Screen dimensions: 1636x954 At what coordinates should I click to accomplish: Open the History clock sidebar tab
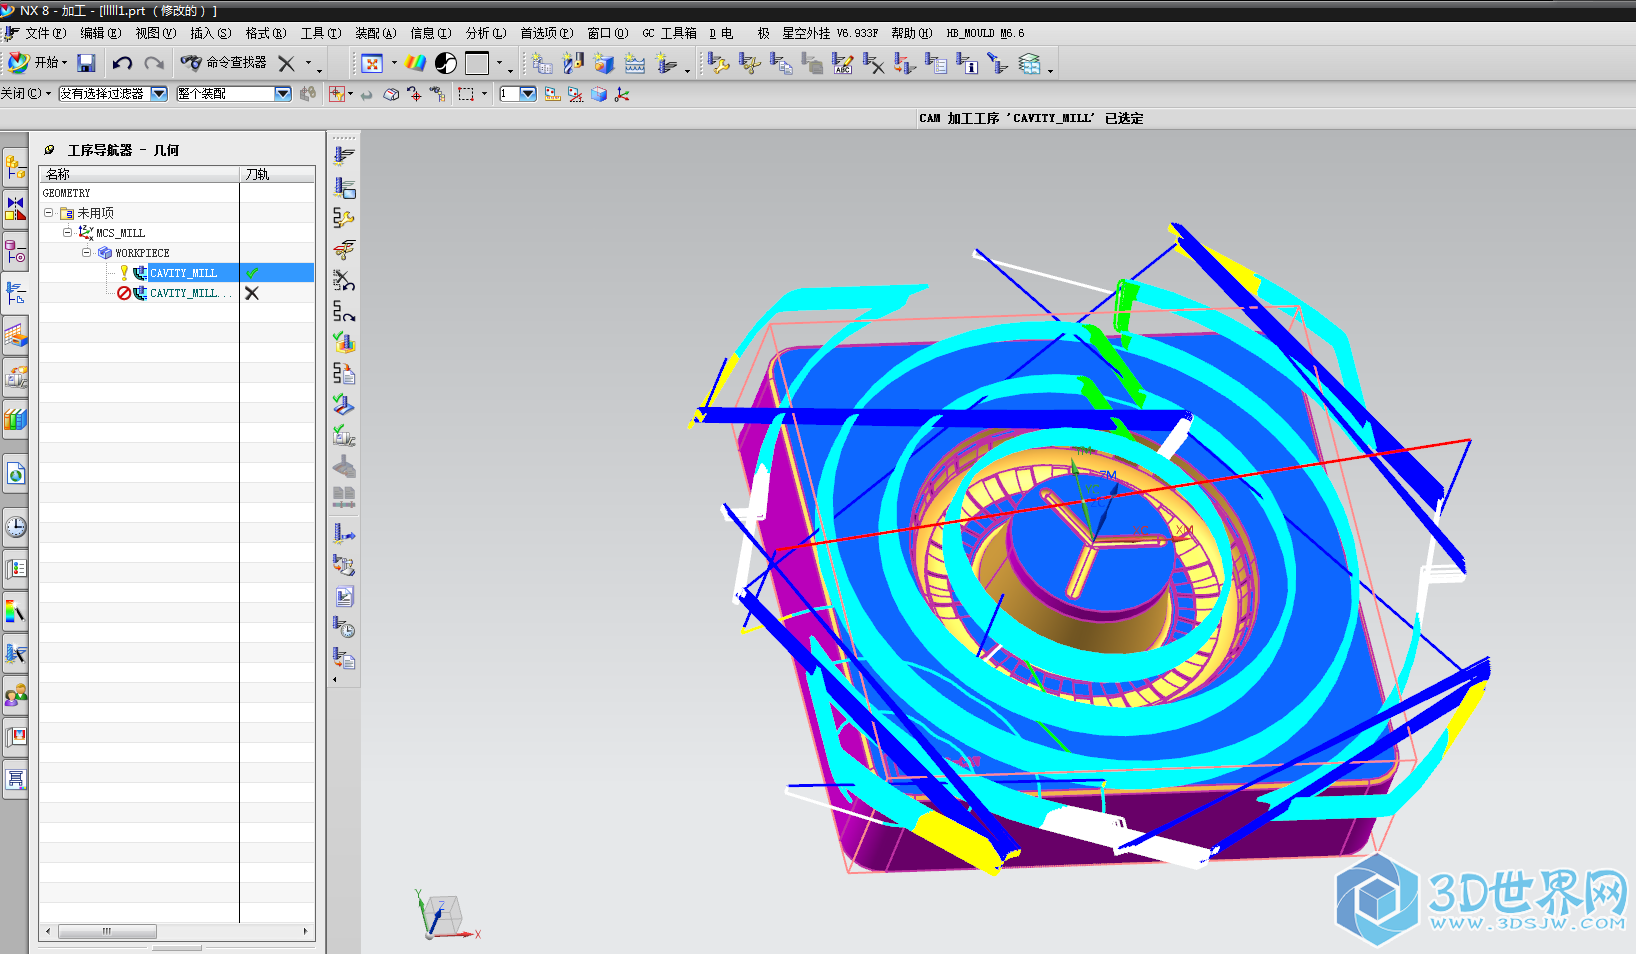point(15,527)
